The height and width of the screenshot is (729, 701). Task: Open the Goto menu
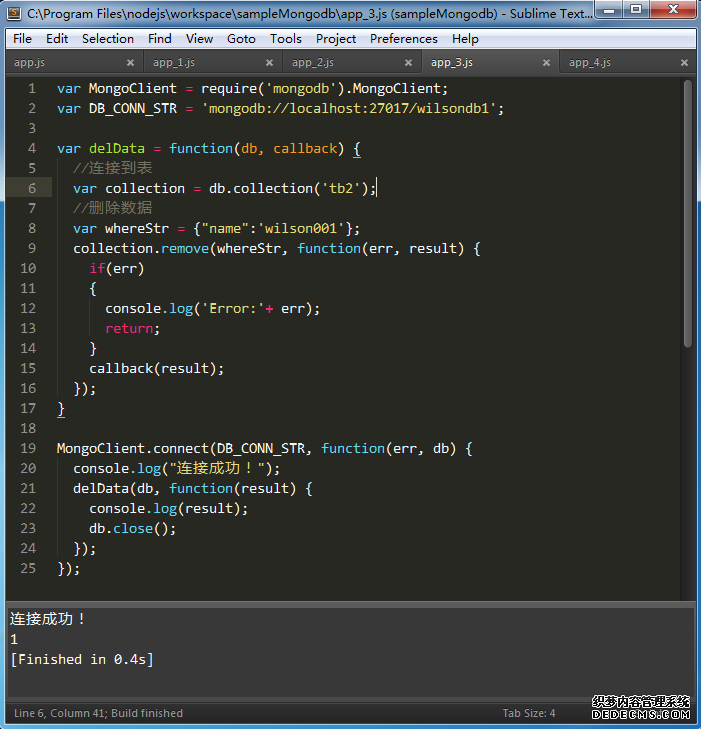241,38
